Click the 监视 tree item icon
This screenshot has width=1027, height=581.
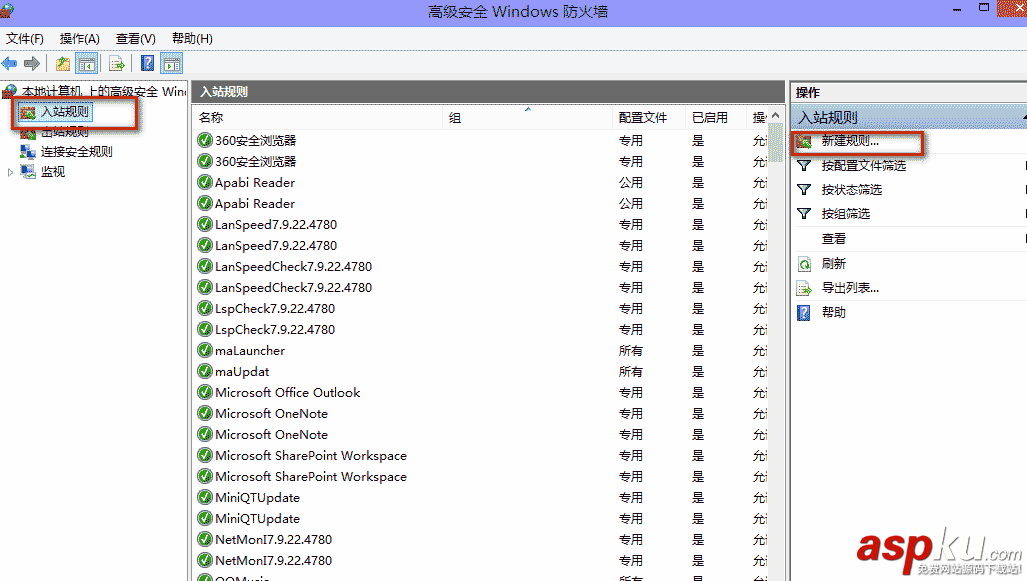[x=28, y=172]
